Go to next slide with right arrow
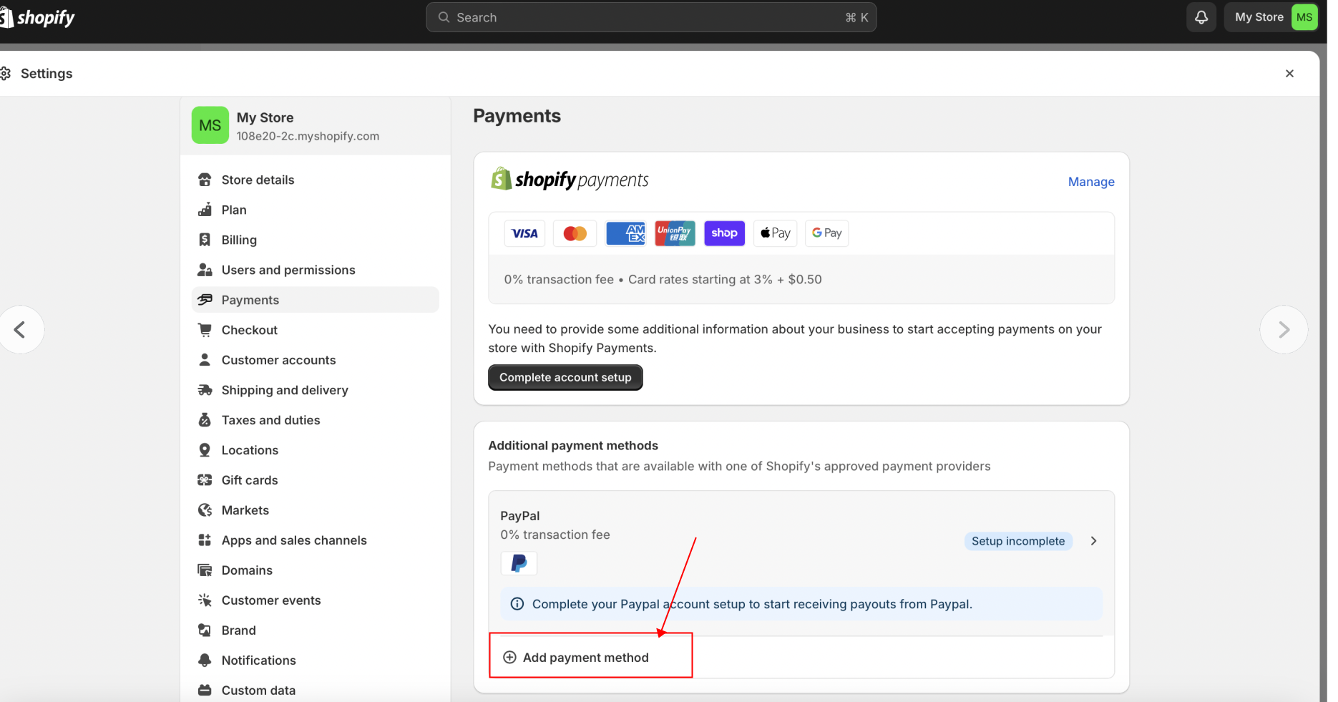The width and height of the screenshot is (1338, 702). [x=1283, y=330]
